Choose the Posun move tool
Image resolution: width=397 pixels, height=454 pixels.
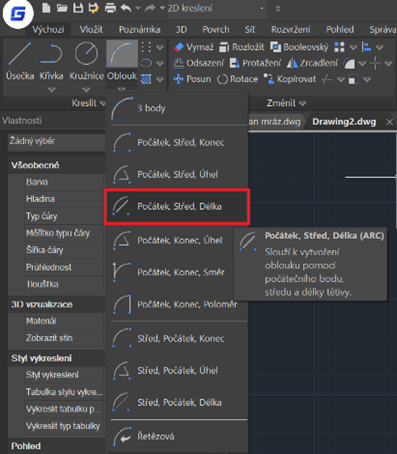pos(192,79)
